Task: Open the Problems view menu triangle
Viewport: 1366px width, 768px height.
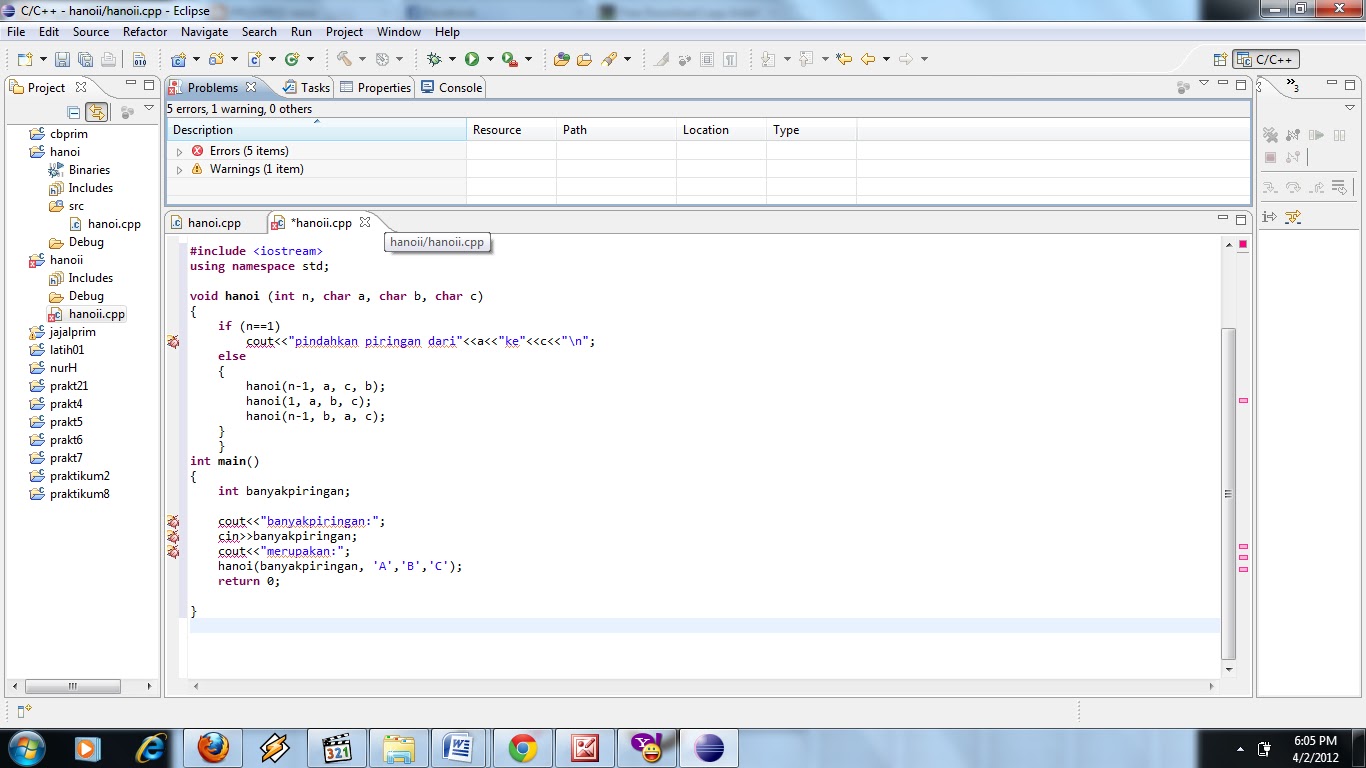Action: coord(1203,84)
